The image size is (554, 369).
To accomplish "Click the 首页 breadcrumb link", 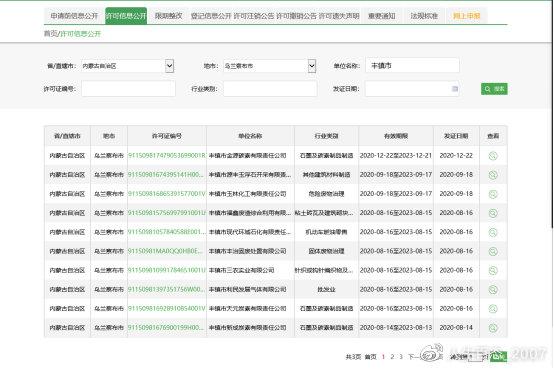I will pos(50,34).
